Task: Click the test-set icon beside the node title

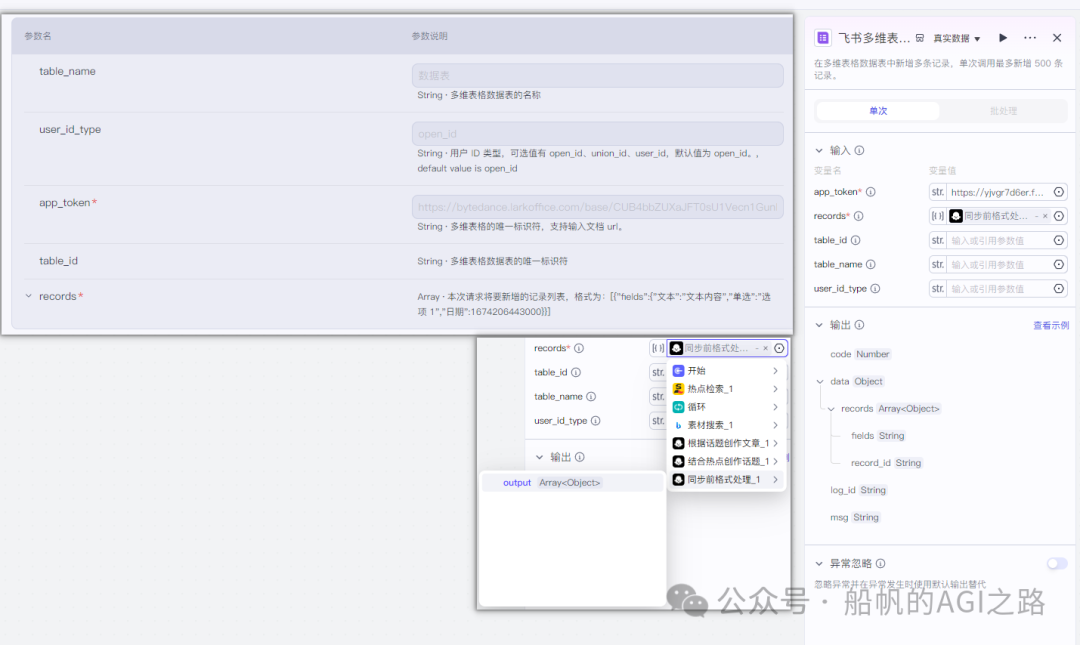Action: click(920, 39)
